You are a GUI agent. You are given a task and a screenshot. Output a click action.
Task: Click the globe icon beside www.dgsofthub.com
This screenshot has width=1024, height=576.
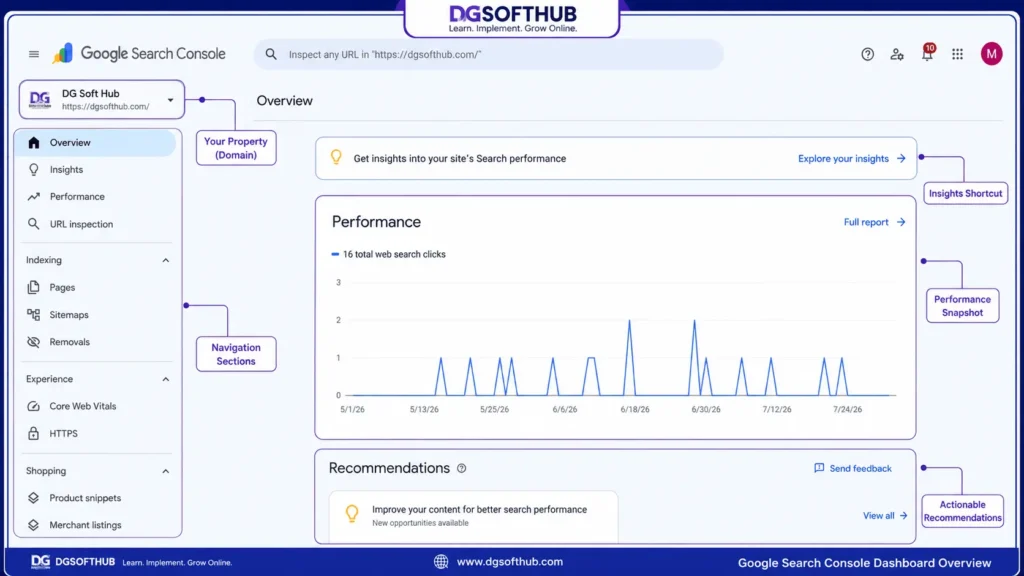(441, 562)
